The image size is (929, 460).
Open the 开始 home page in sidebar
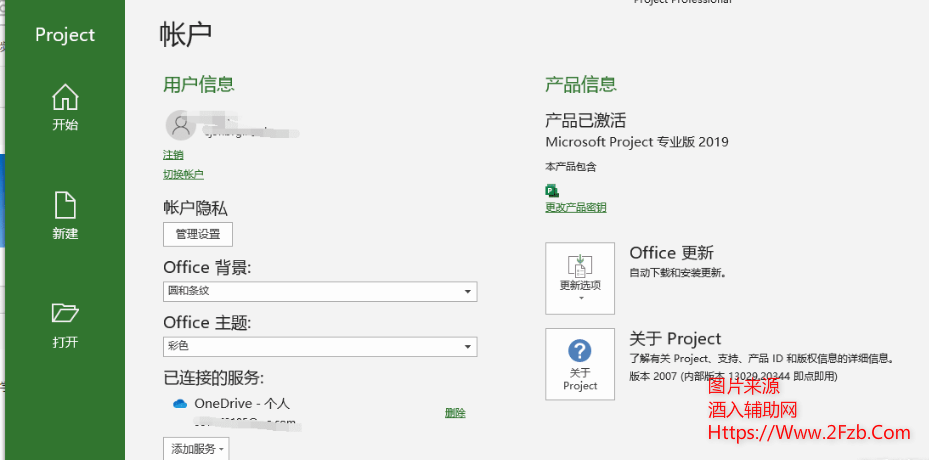(x=65, y=107)
